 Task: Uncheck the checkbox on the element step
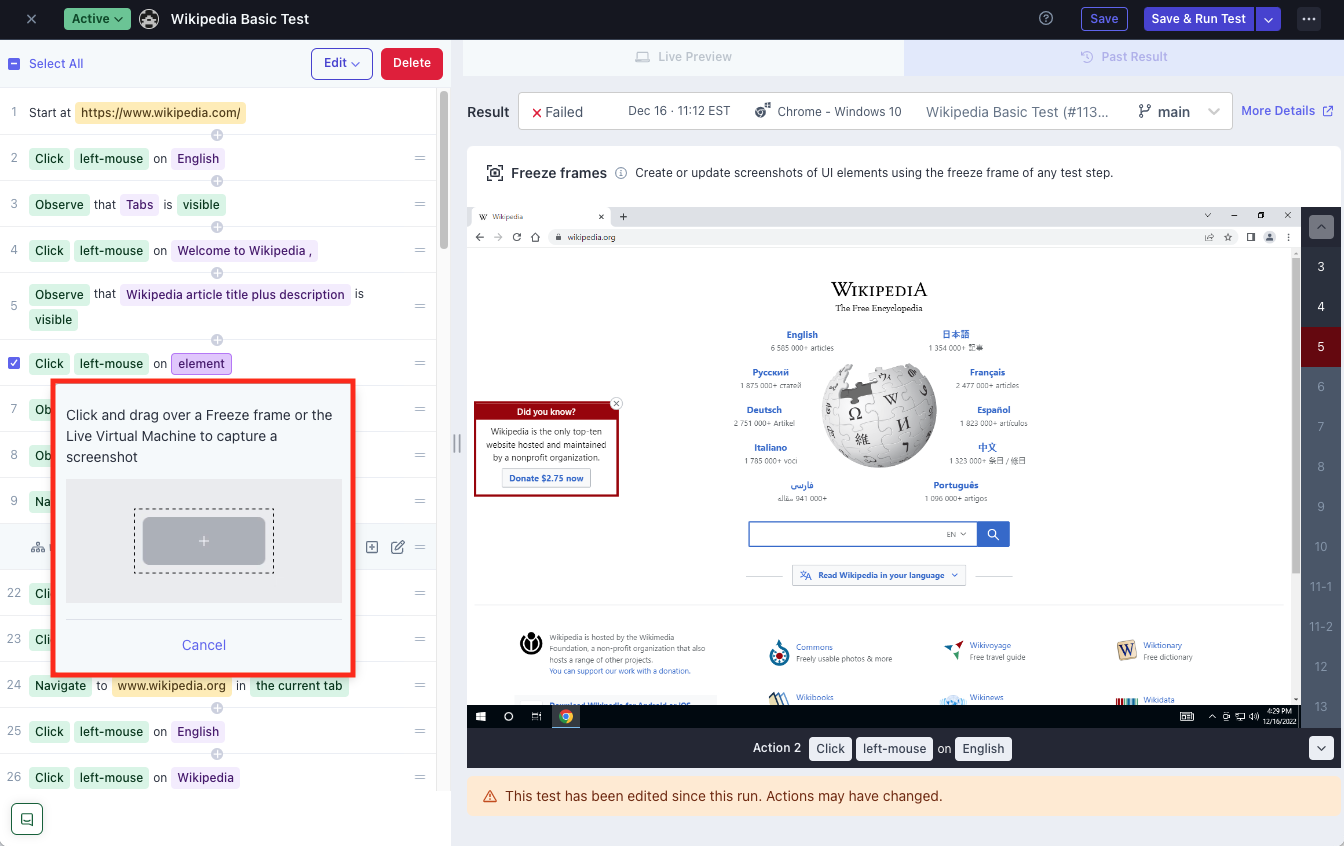click(14, 363)
